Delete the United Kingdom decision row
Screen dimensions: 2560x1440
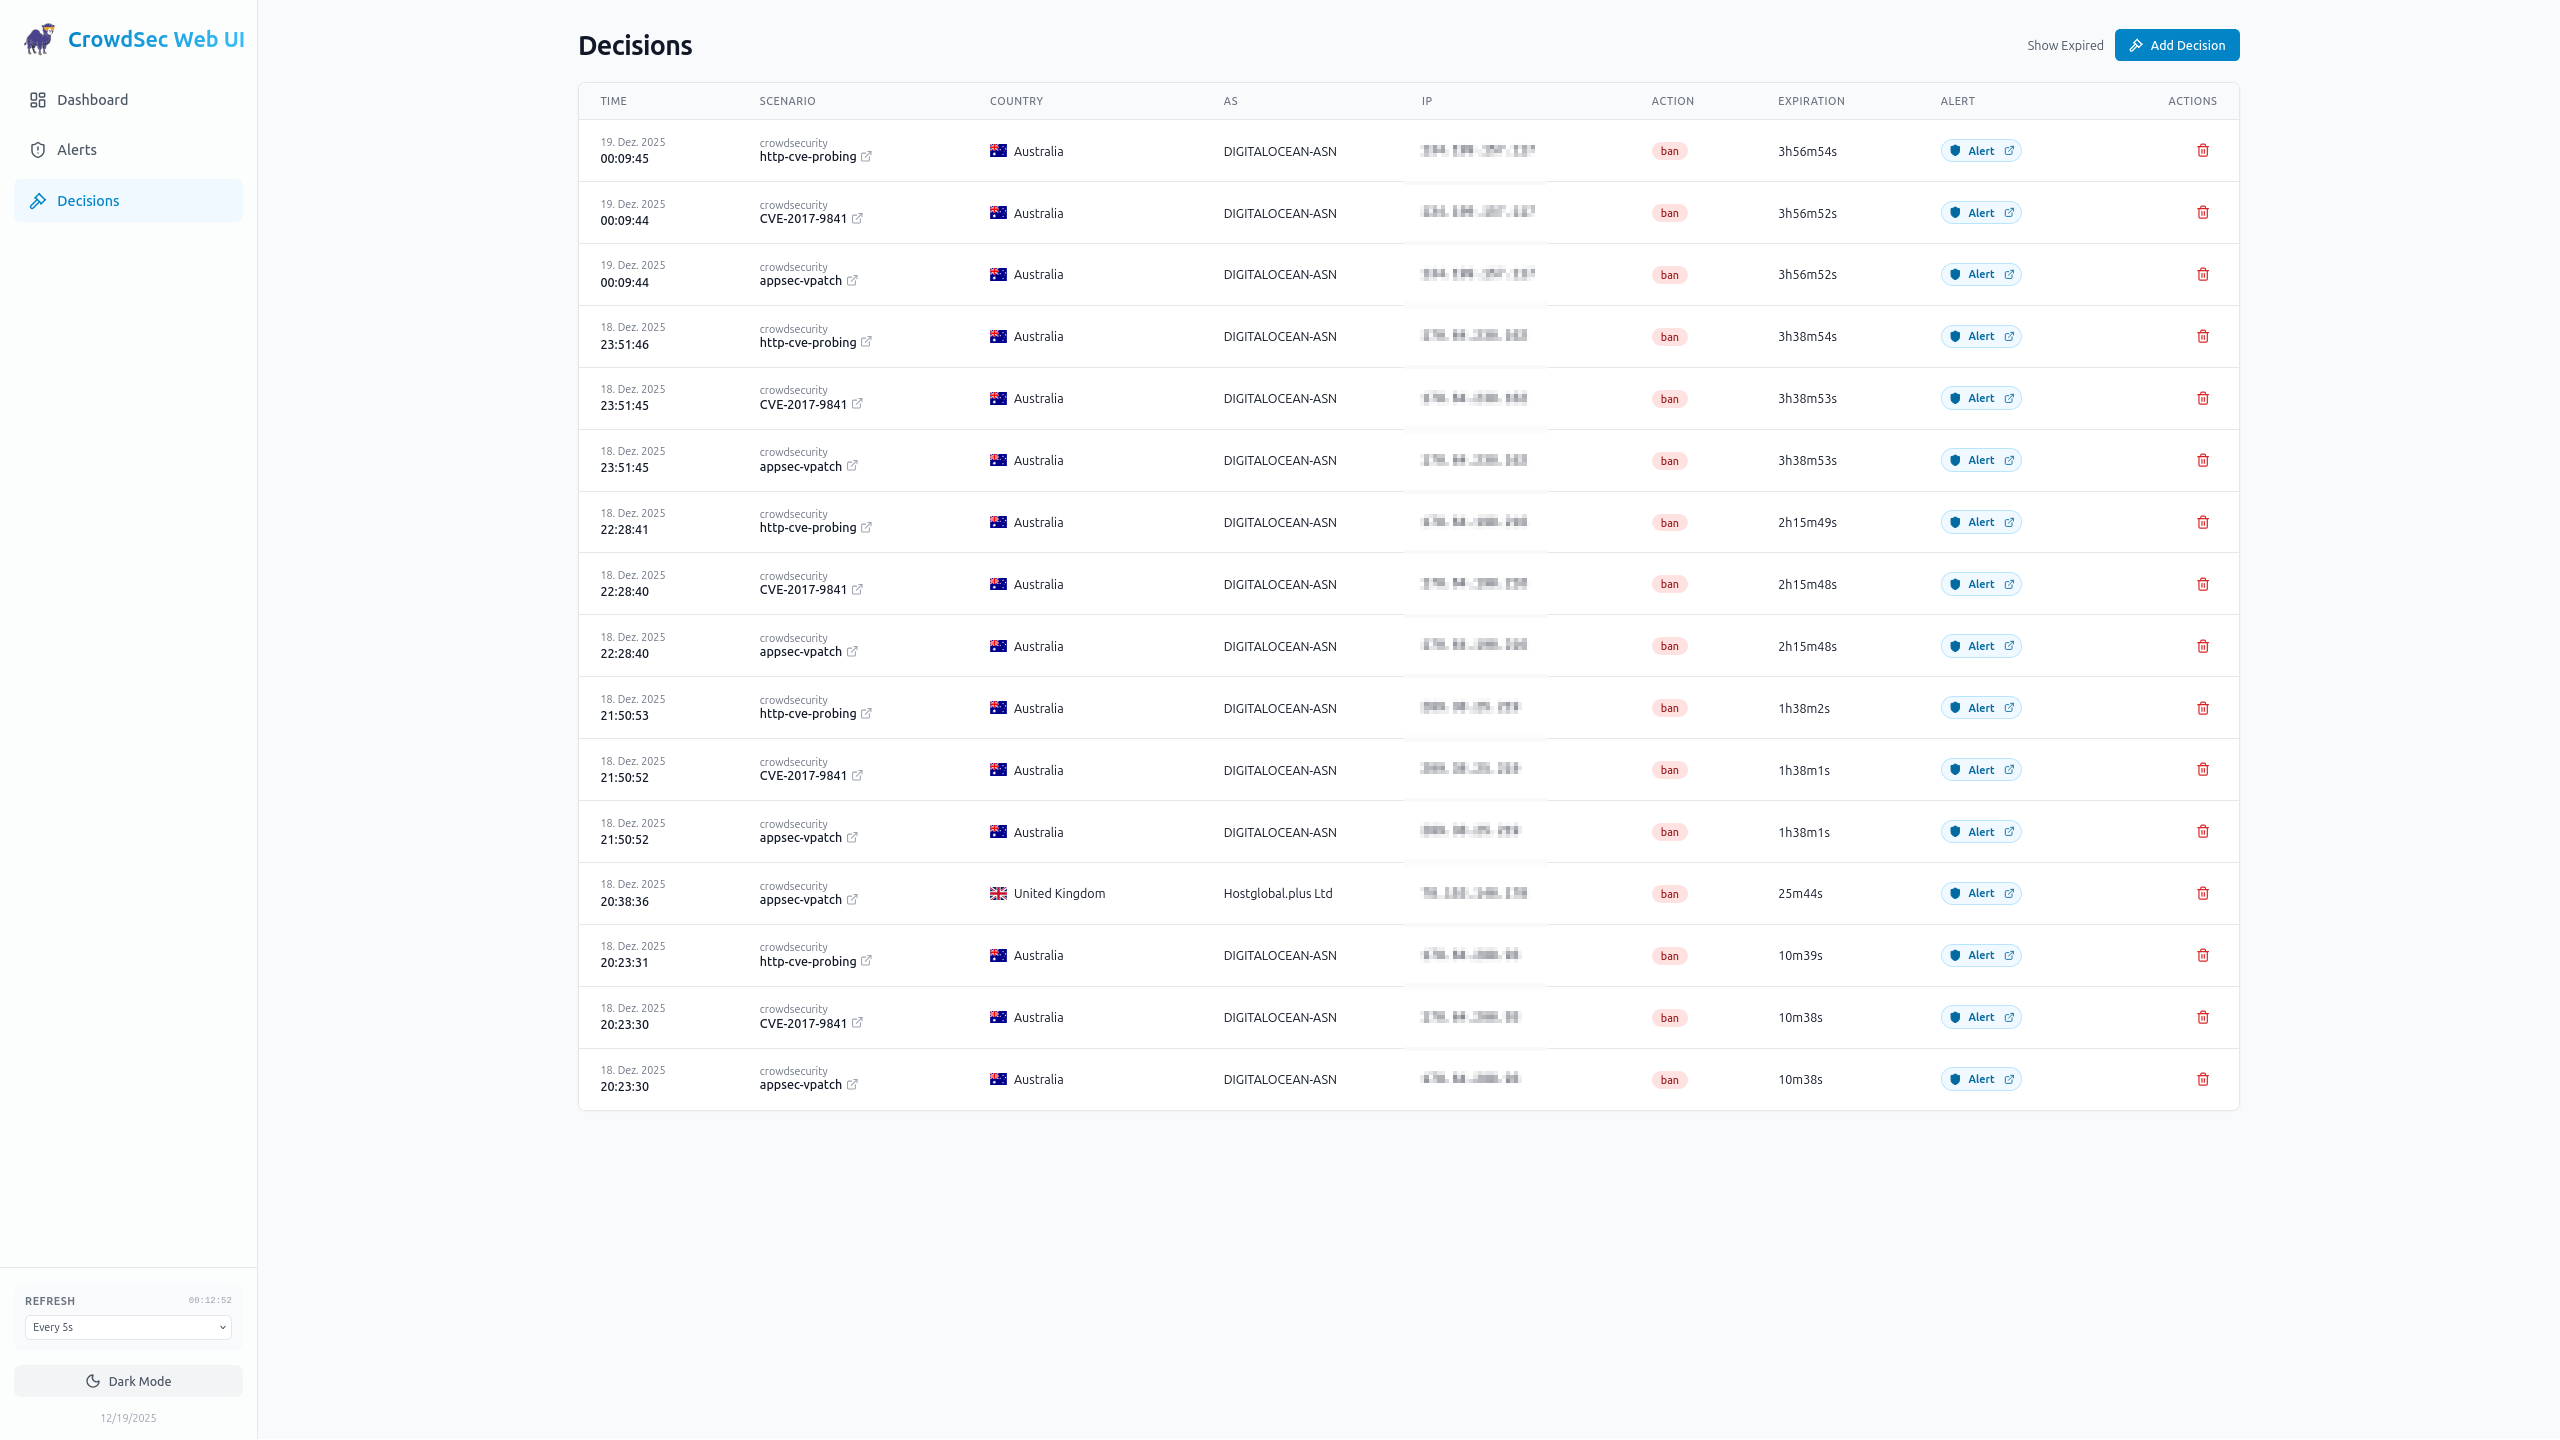2202,894
